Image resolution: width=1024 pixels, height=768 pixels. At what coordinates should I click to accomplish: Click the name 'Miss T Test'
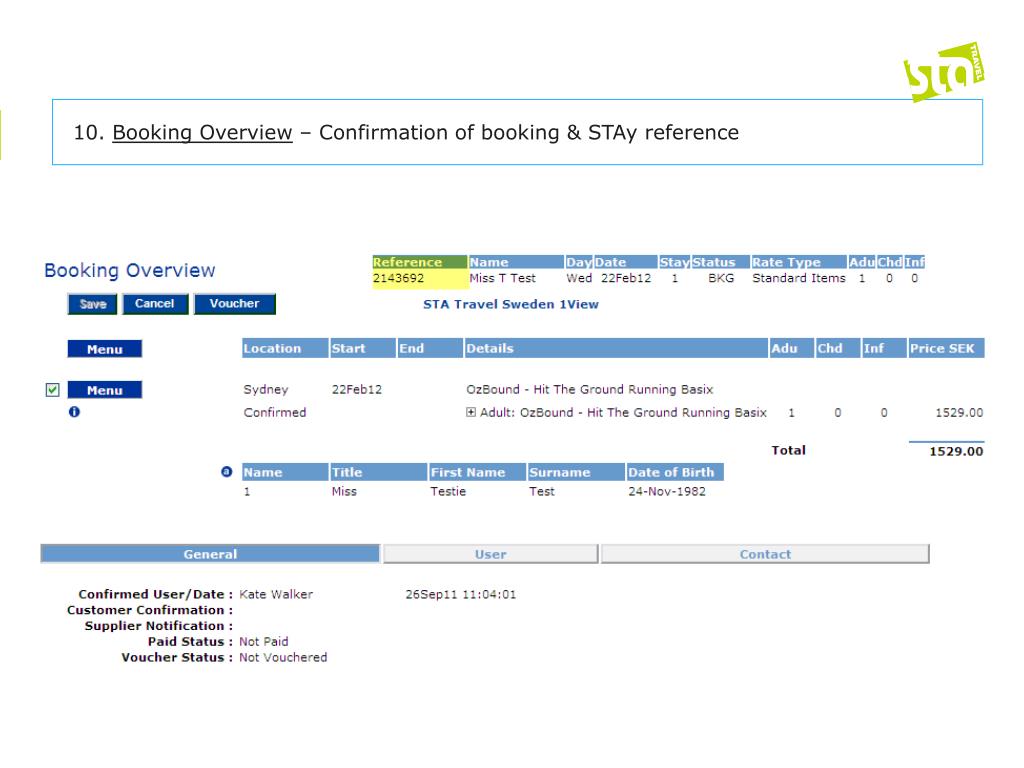coord(502,278)
